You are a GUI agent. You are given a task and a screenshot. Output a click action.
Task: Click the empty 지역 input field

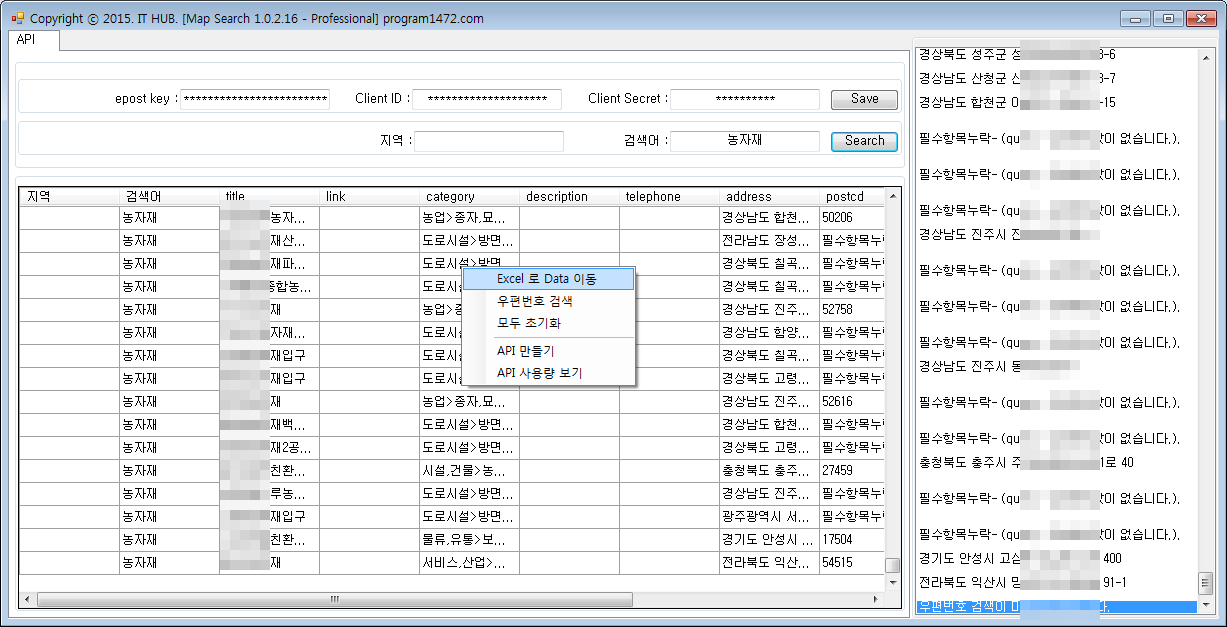point(489,141)
